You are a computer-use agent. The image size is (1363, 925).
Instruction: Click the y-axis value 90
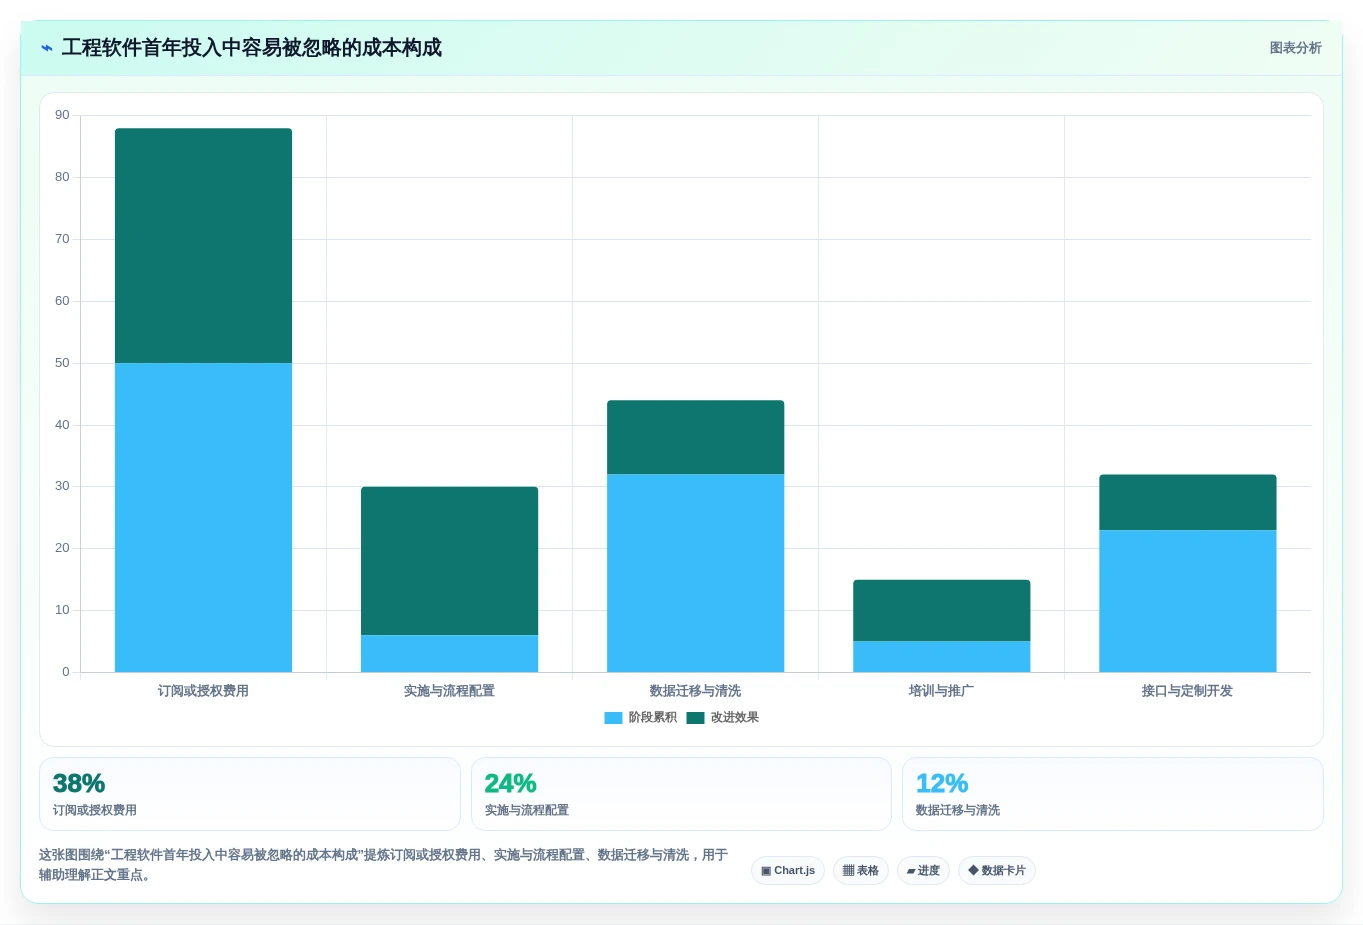pos(62,115)
